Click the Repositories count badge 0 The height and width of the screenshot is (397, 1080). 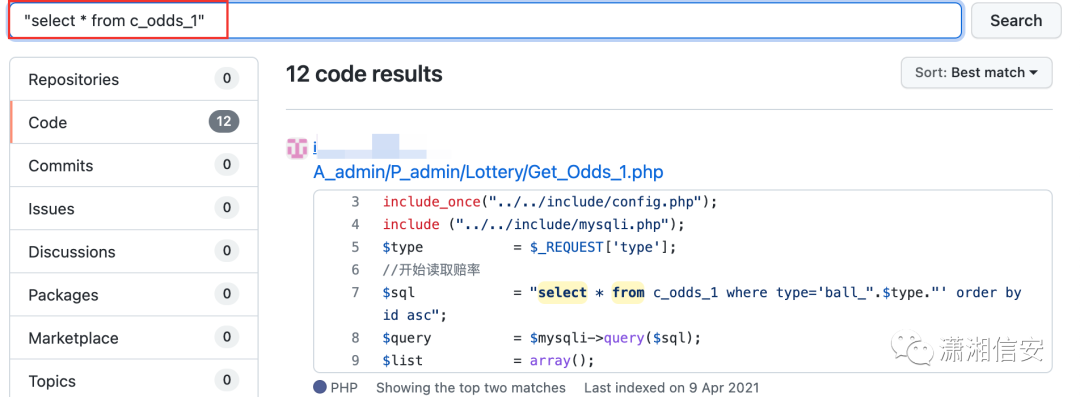[227, 79]
